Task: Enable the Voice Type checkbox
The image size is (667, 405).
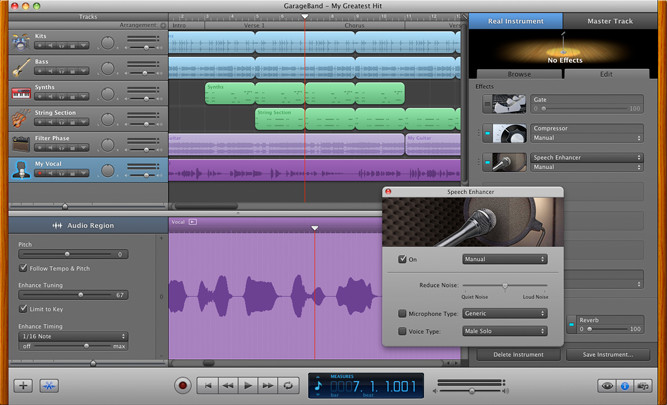Action: pos(402,331)
